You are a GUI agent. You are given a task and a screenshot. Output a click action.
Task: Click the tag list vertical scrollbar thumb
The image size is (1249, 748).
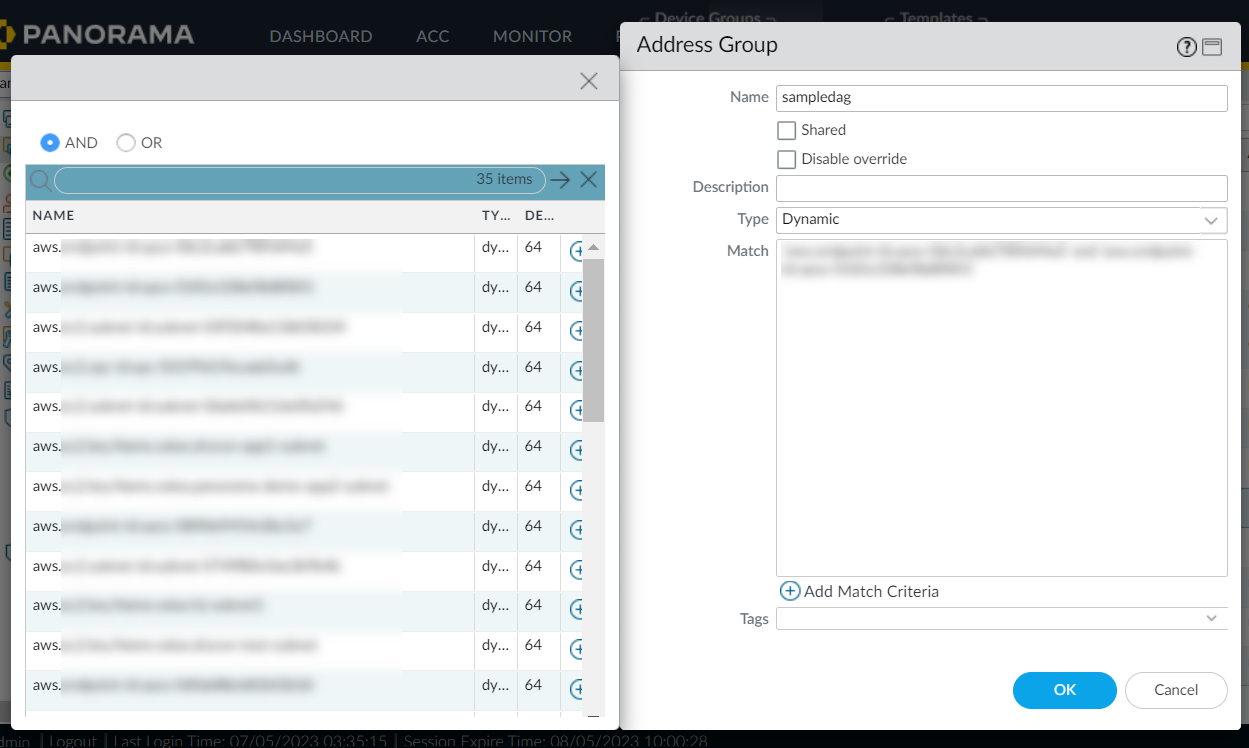tap(593, 340)
